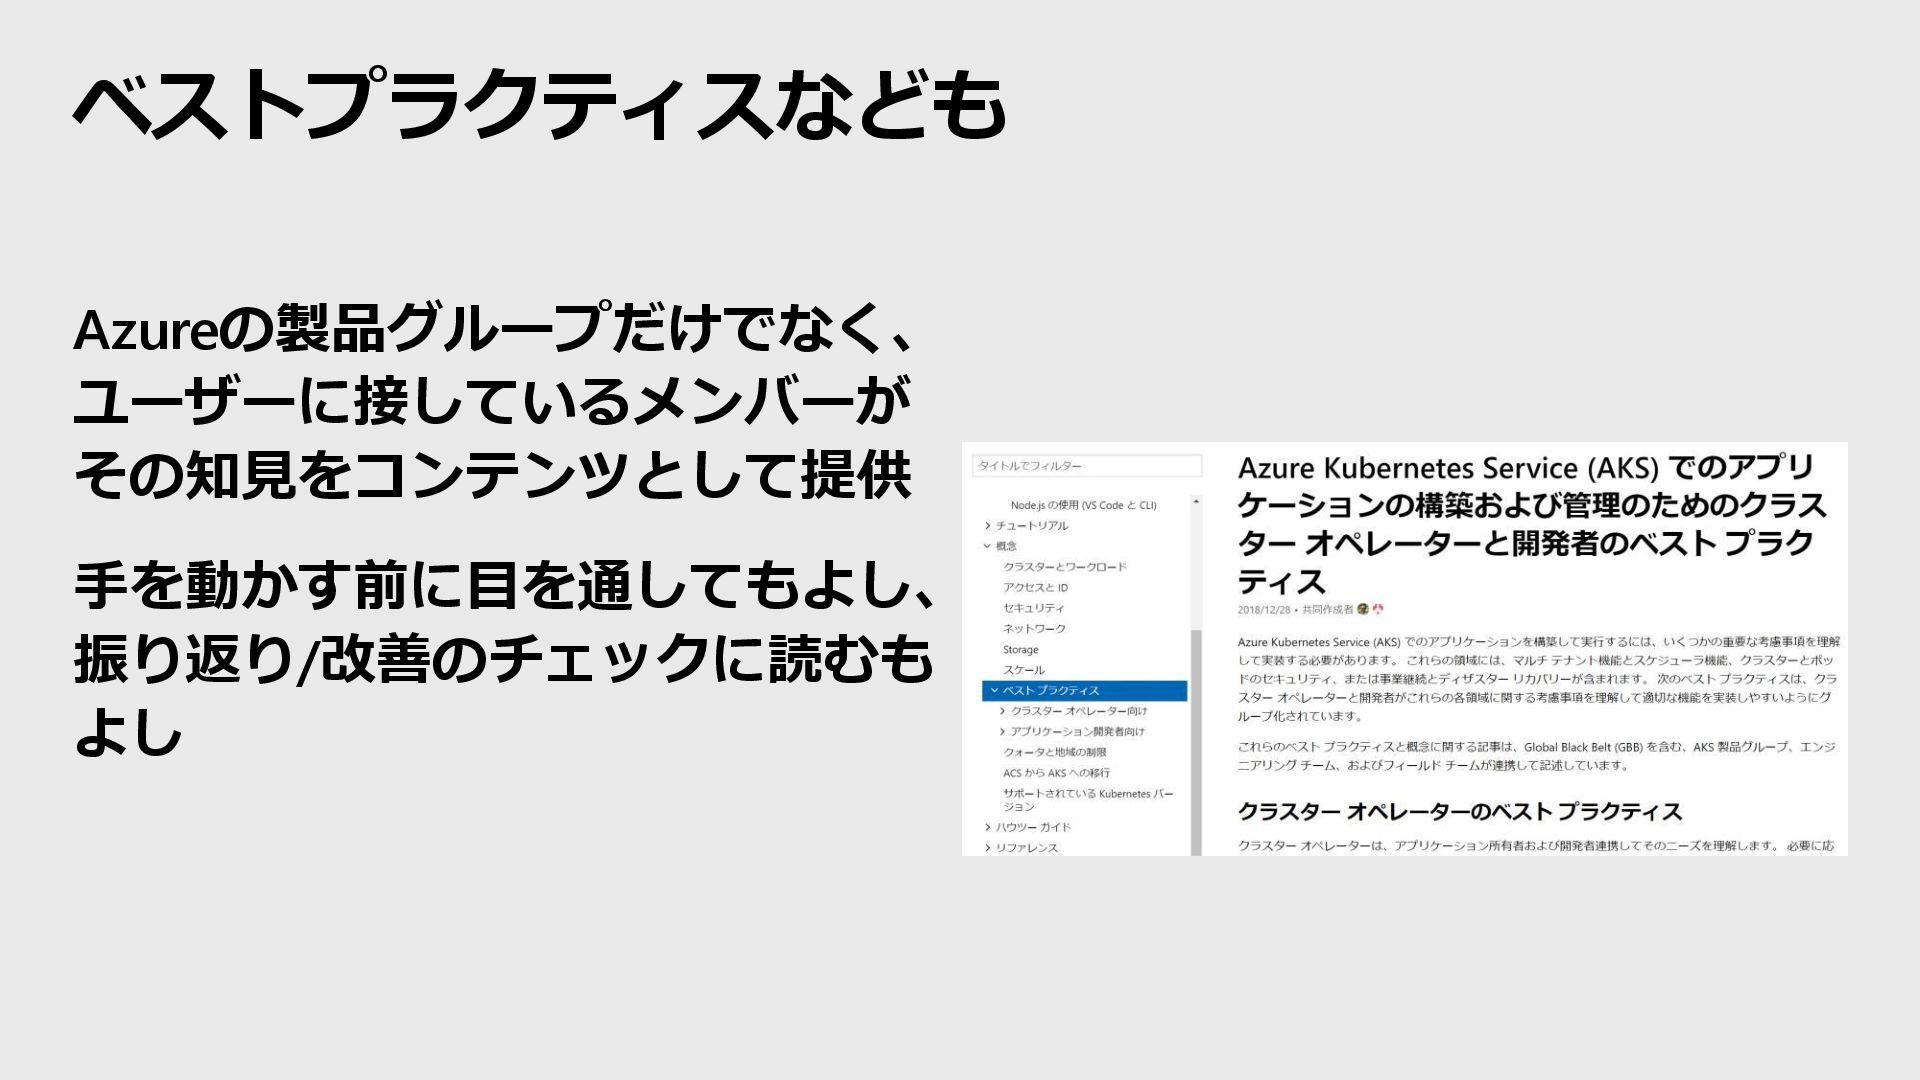Open the クォータと地域の制限 item
The image size is (1920, 1080).
(x=1055, y=752)
